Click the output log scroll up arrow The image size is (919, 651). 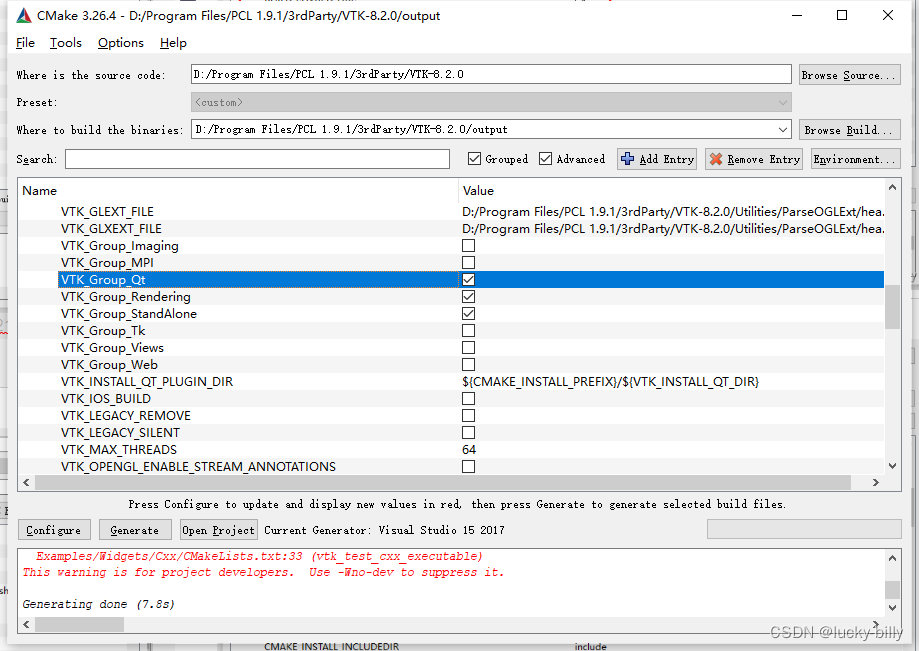892,558
